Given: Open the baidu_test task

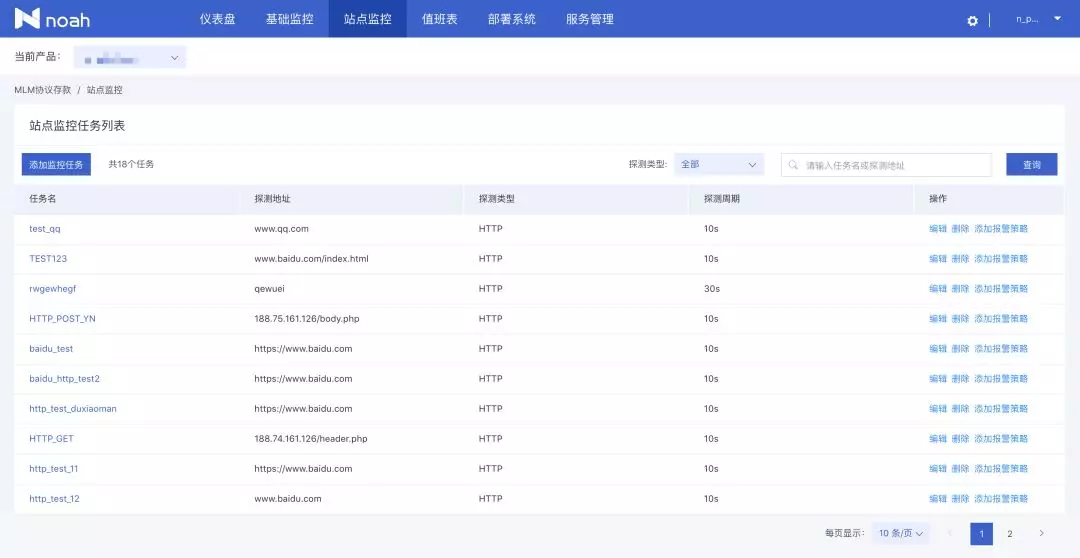Looking at the screenshot, I should [x=51, y=349].
